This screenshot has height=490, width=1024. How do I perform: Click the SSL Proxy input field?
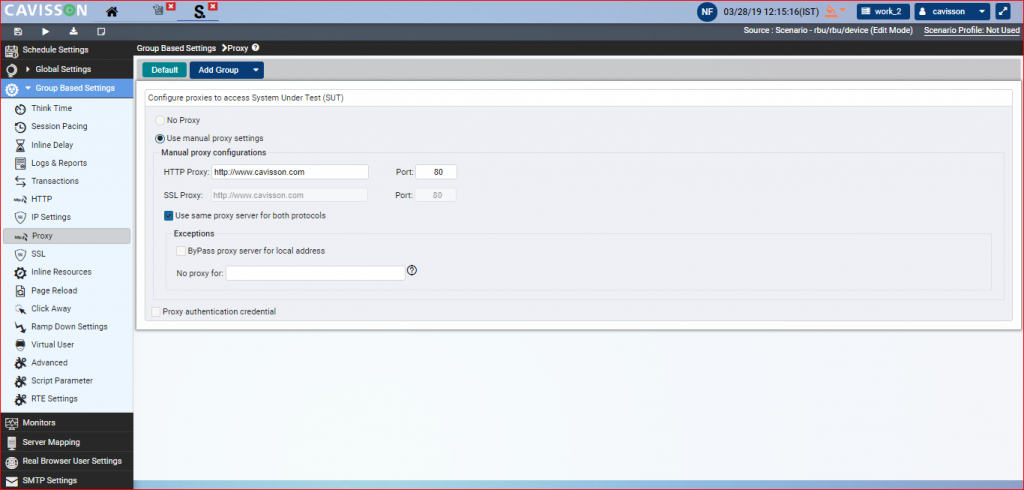coord(289,195)
